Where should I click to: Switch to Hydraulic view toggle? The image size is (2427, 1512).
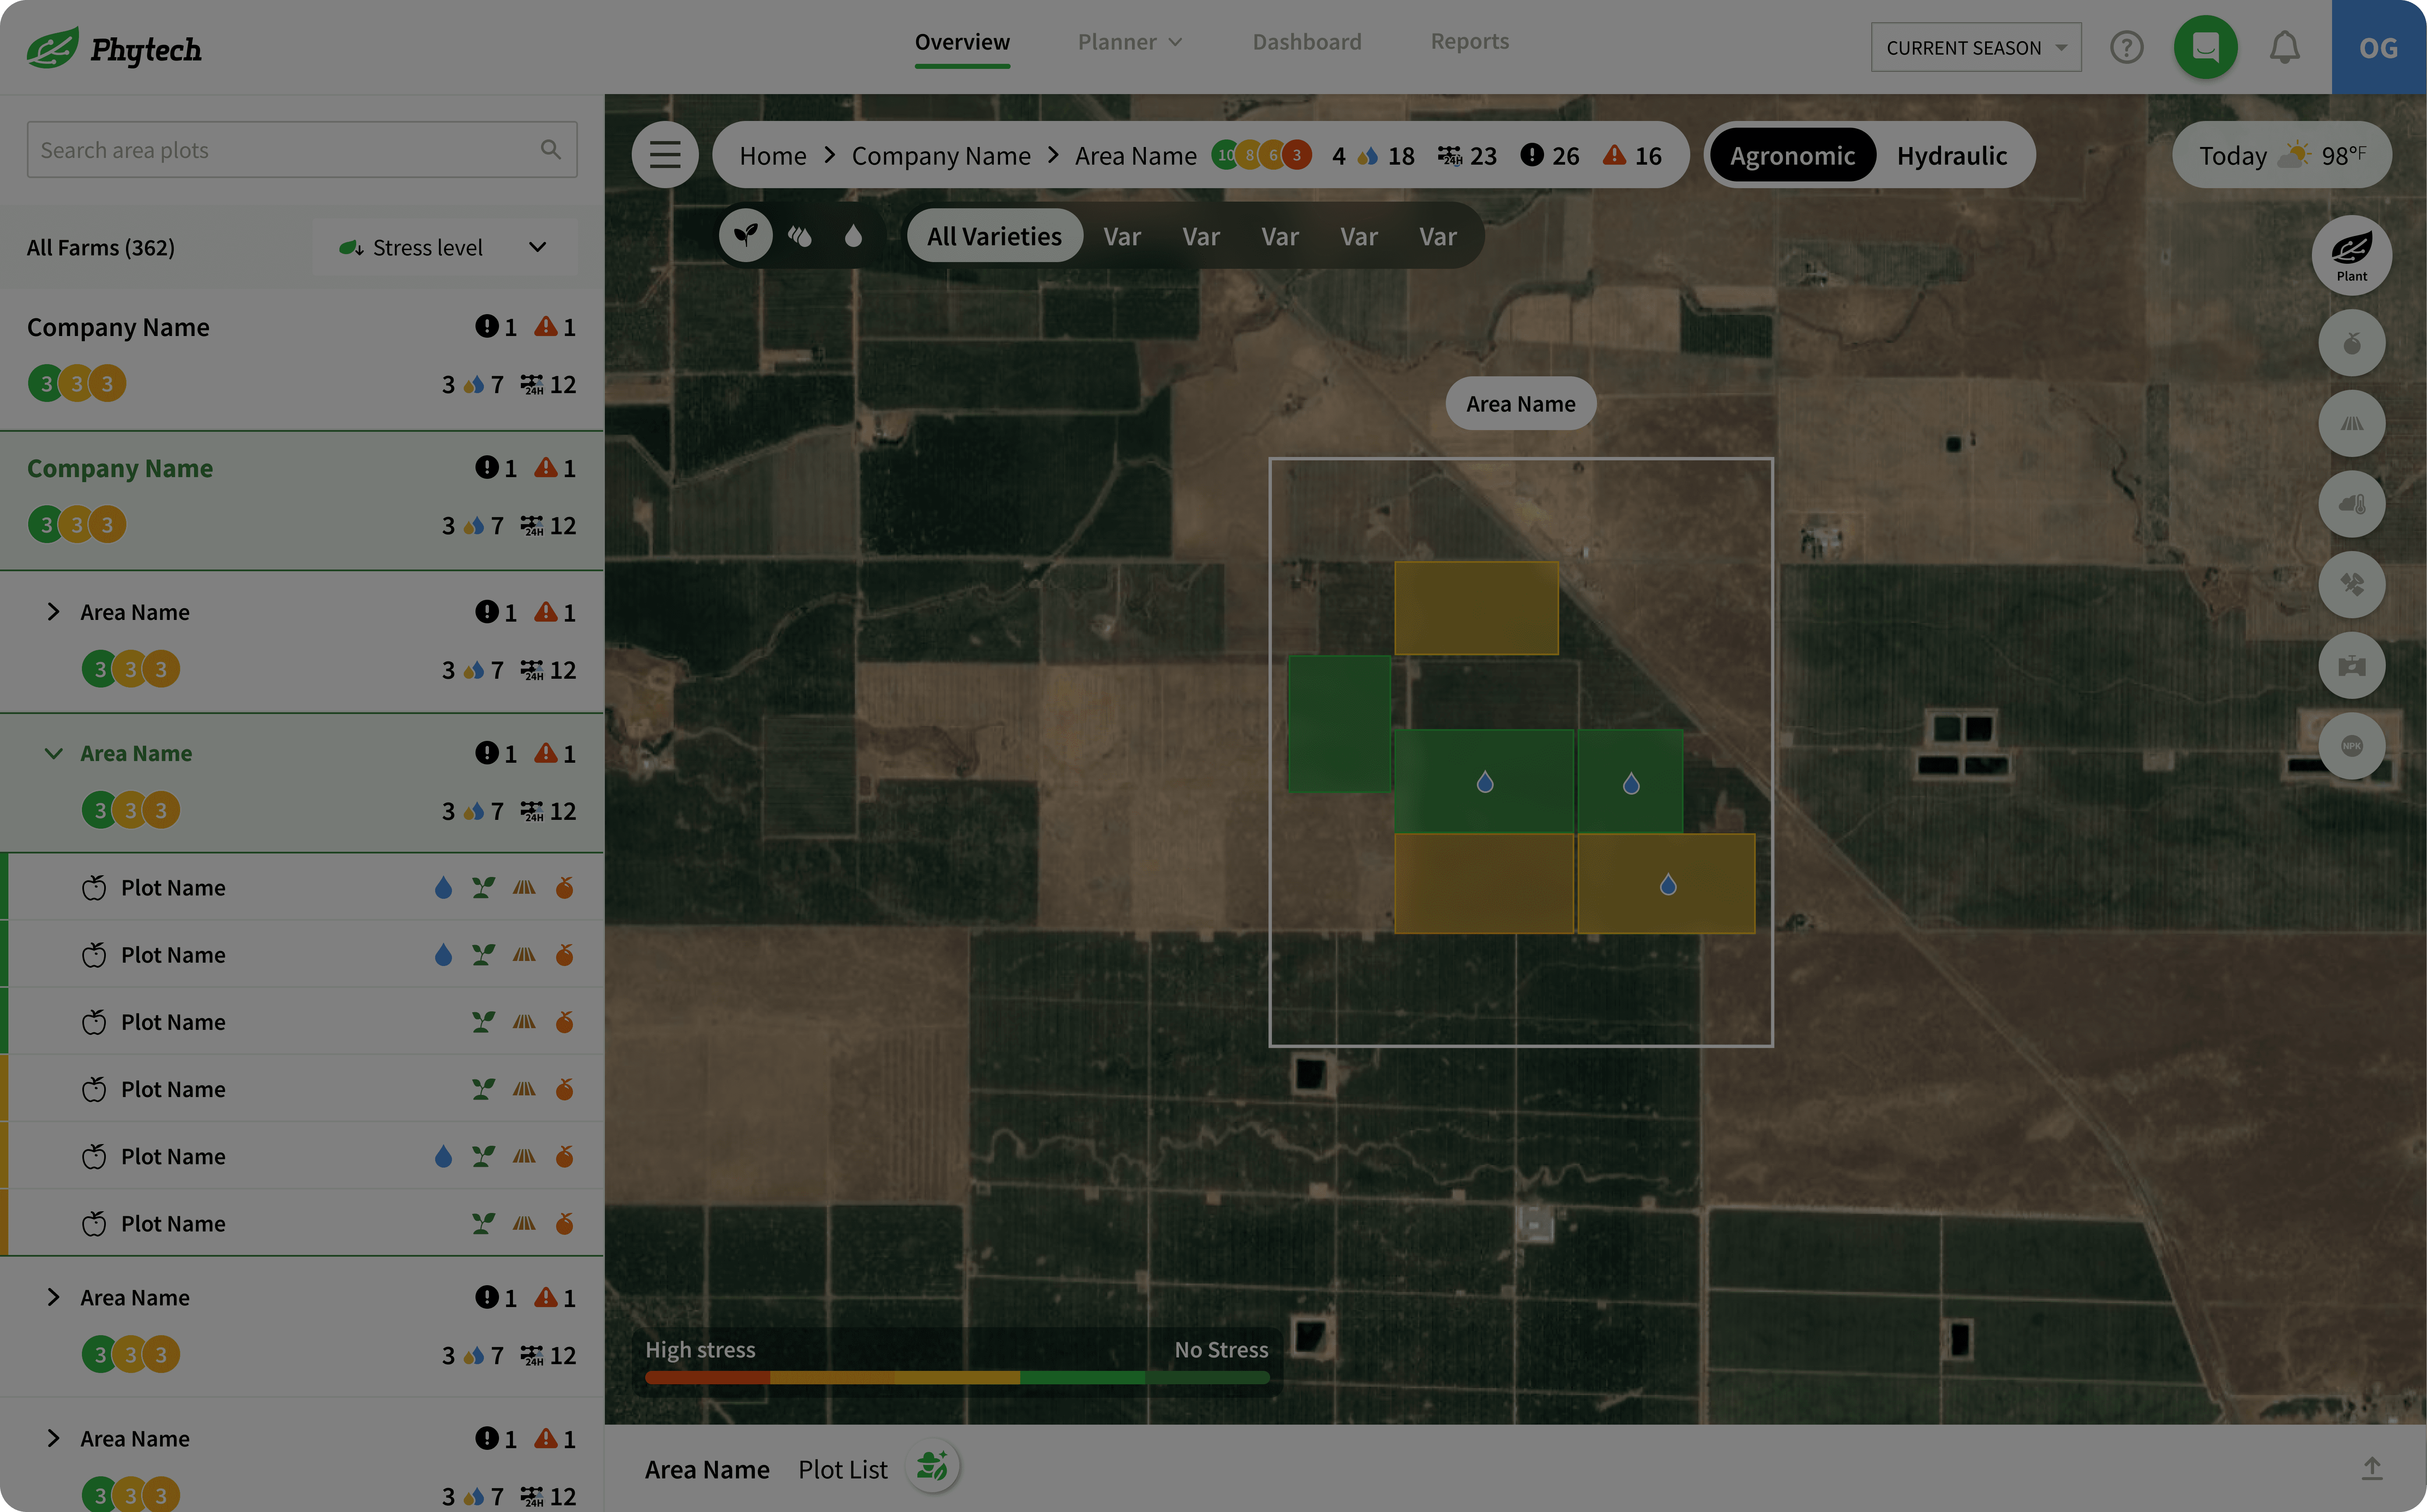(x=1951, y=156)
